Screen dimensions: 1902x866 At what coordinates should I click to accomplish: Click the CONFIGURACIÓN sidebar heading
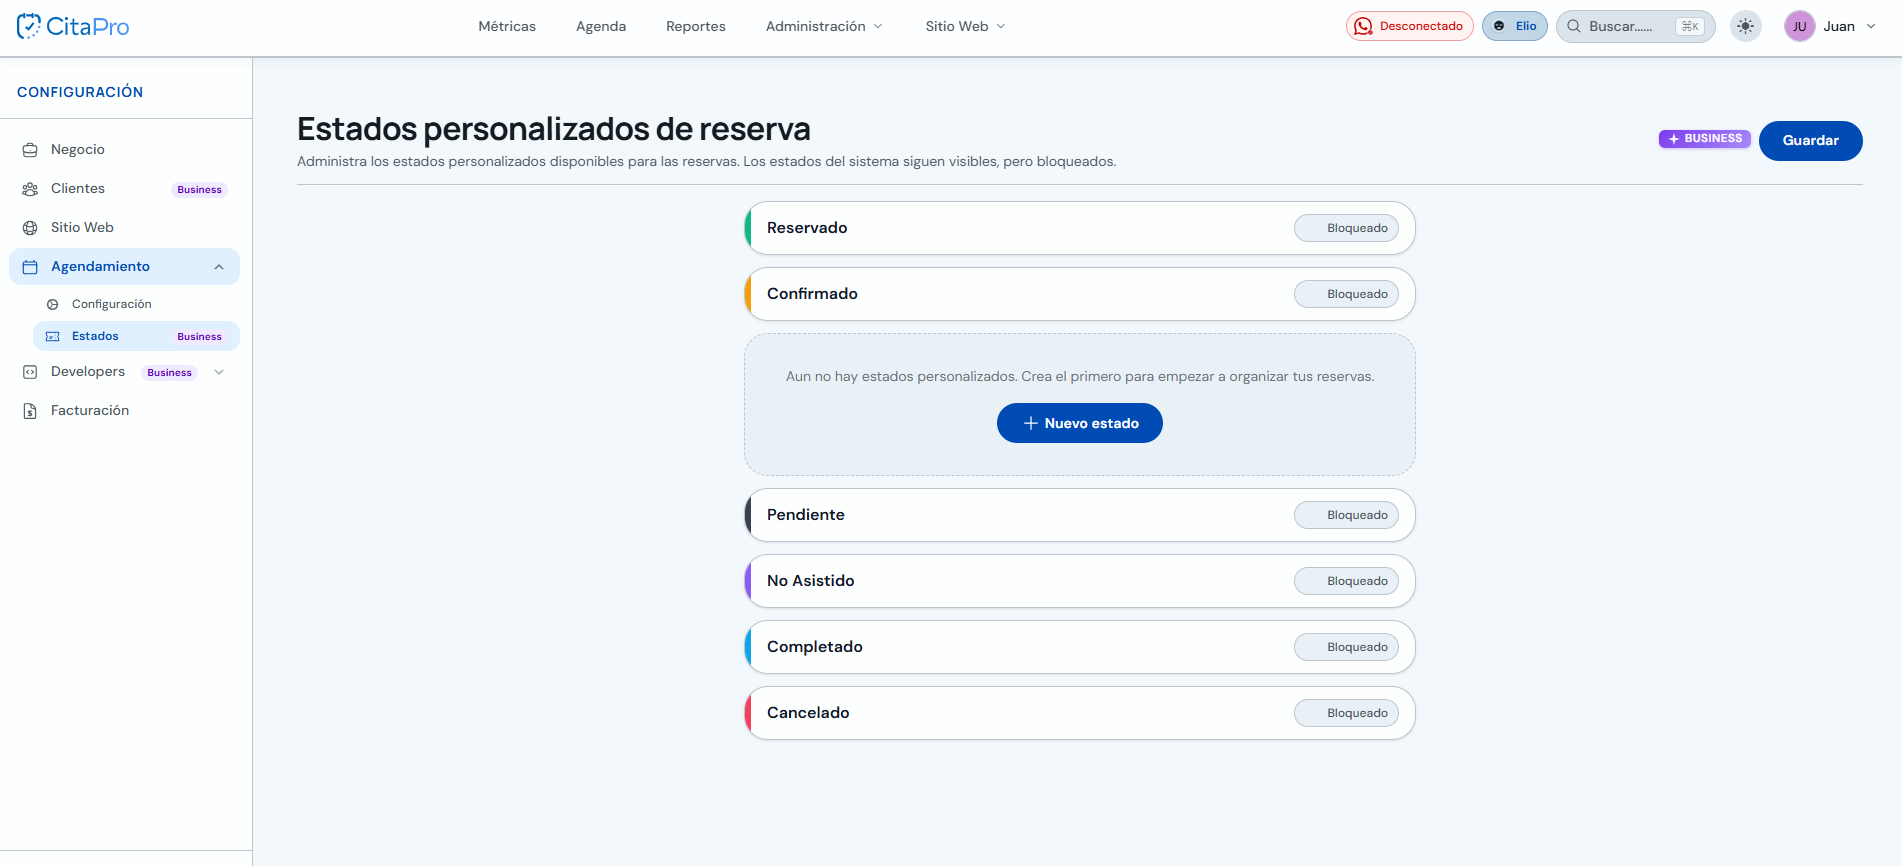click(80, 92)
